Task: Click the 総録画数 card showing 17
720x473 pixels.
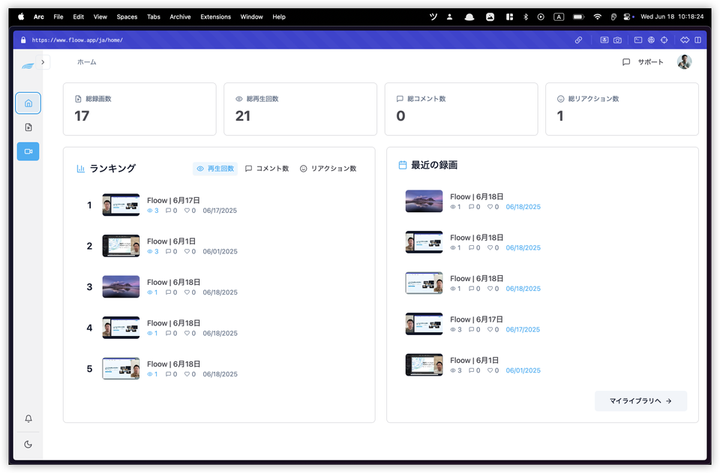Action: 140,109
